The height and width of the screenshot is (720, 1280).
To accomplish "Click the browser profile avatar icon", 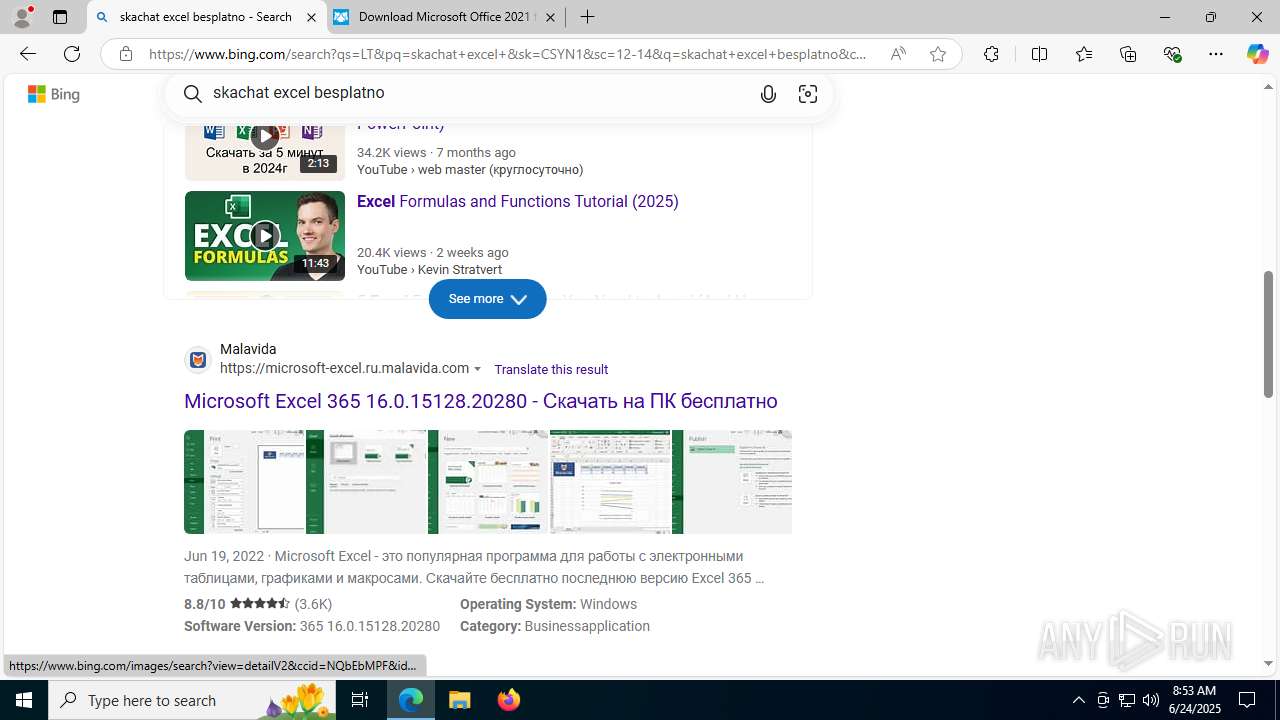I will [22, 17].
